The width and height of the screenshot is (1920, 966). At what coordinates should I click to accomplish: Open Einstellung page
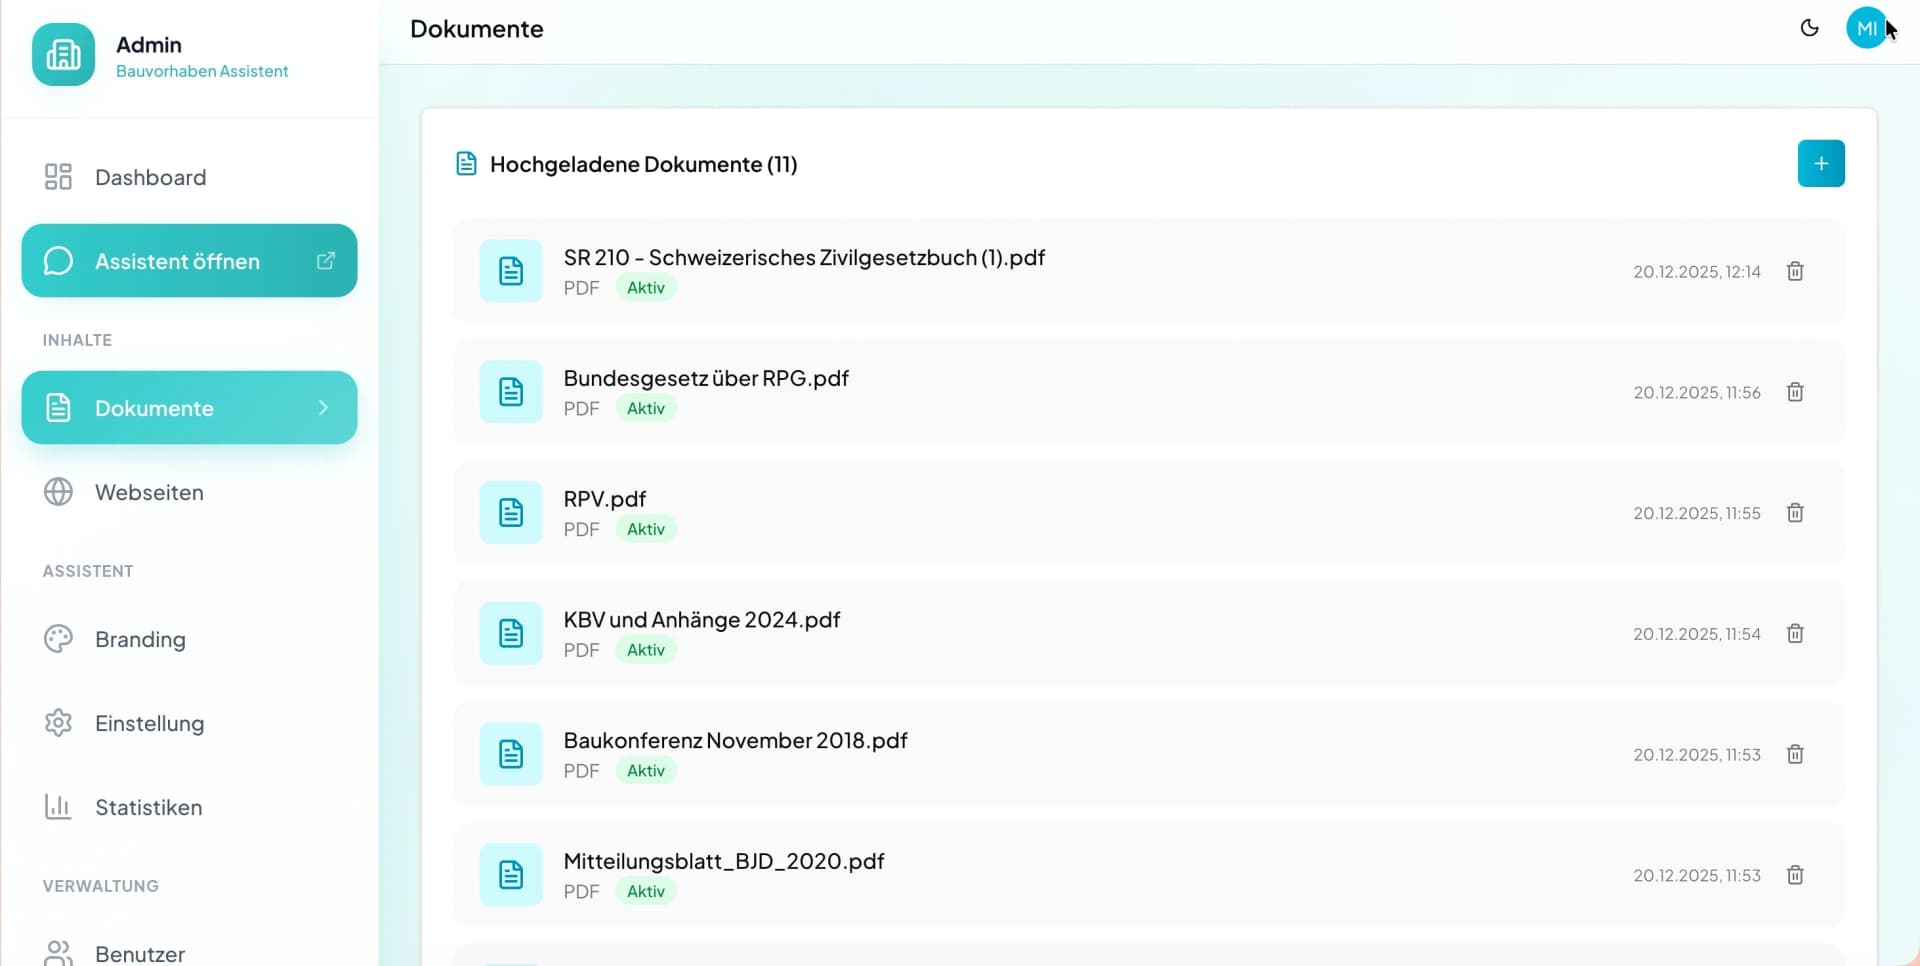[x=189, y=723]
